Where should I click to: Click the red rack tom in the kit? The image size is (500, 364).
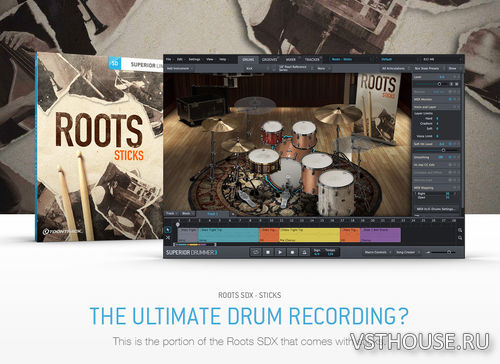pyautogui.click(x=272, y=133)
